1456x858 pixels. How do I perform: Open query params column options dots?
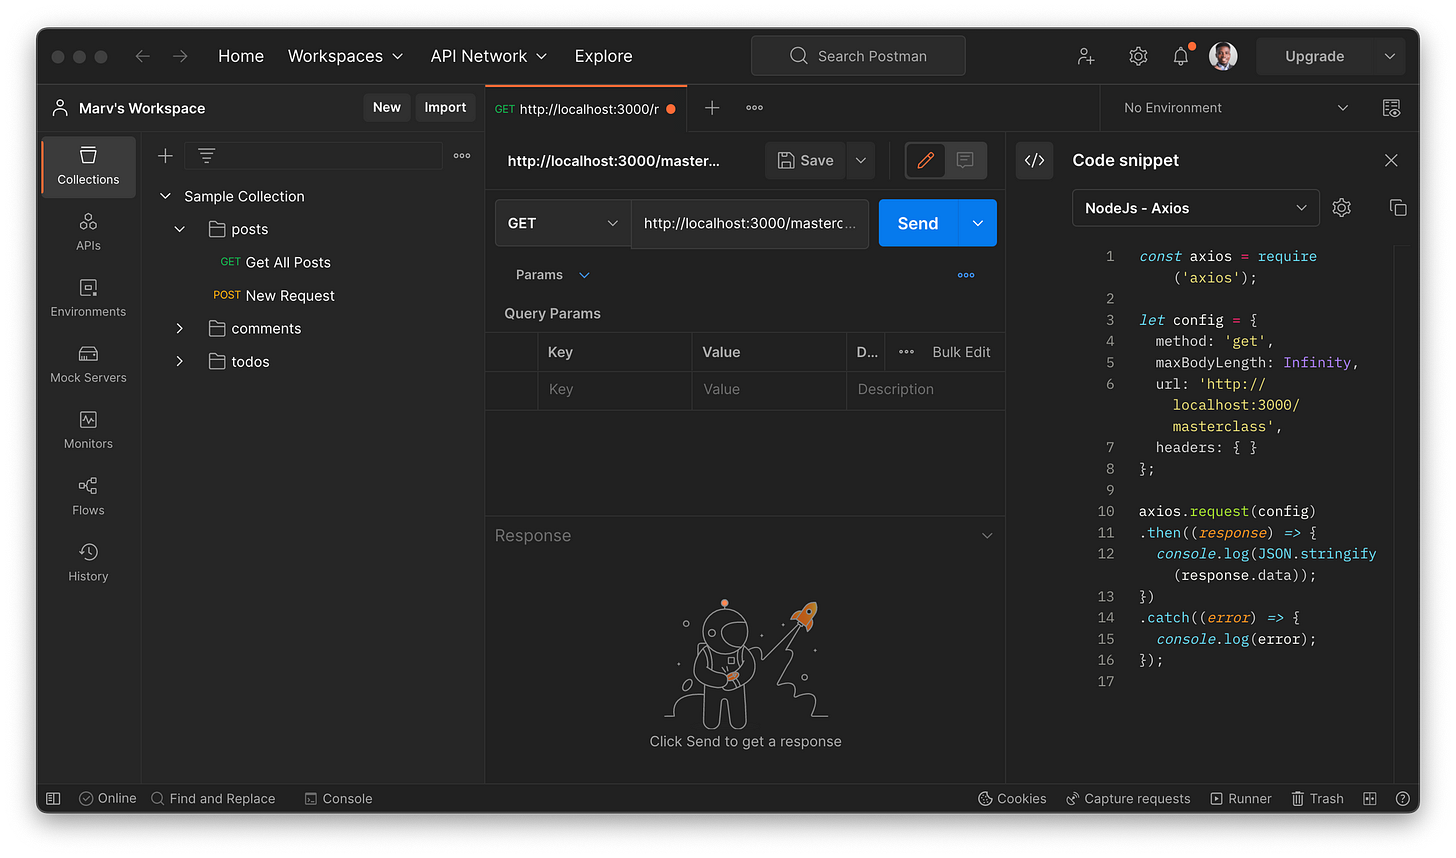point(907,352)
